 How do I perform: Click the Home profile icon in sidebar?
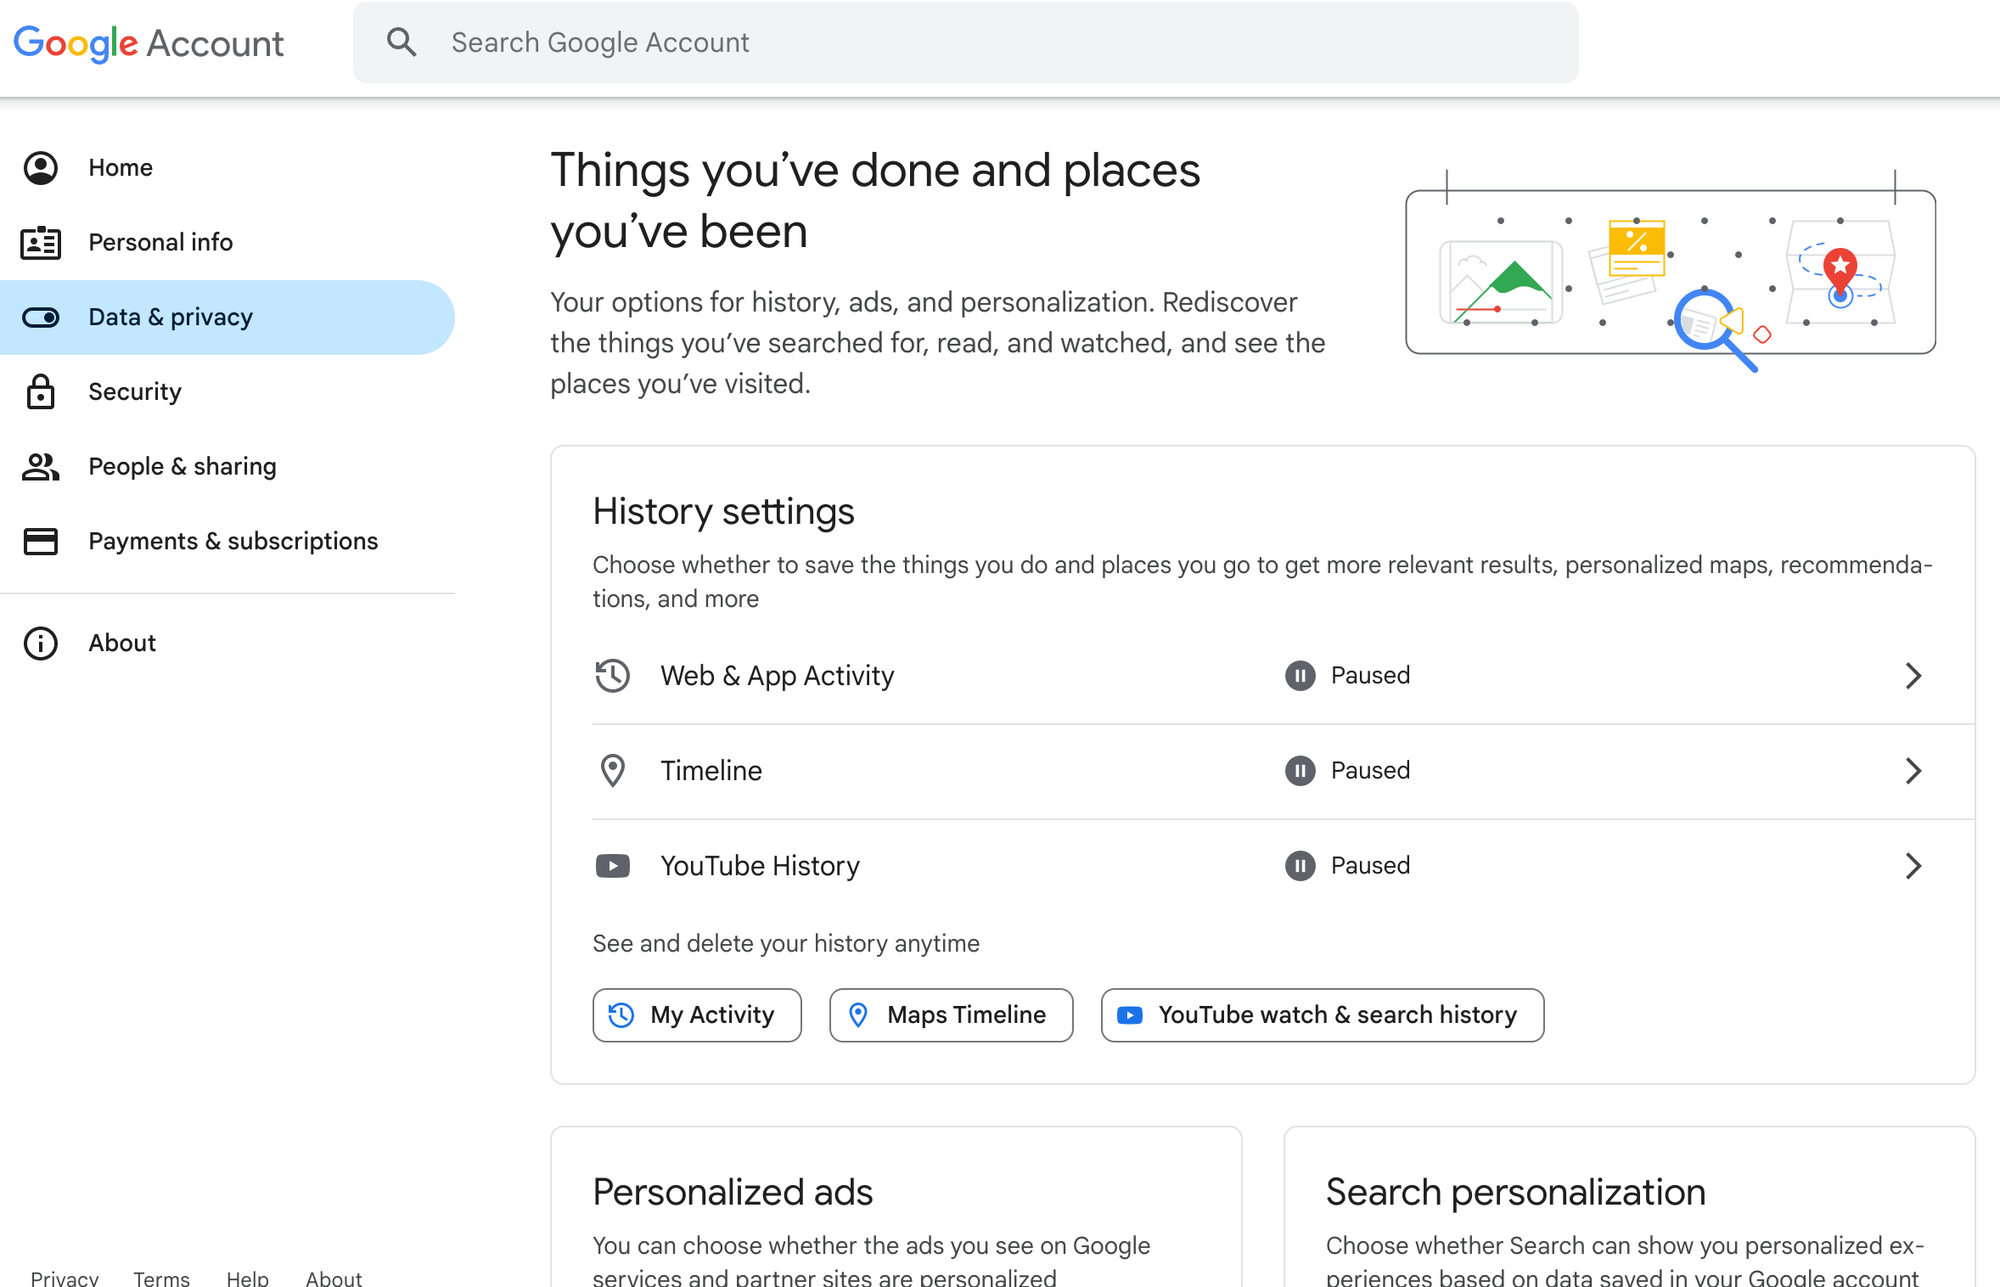[41, 168]
